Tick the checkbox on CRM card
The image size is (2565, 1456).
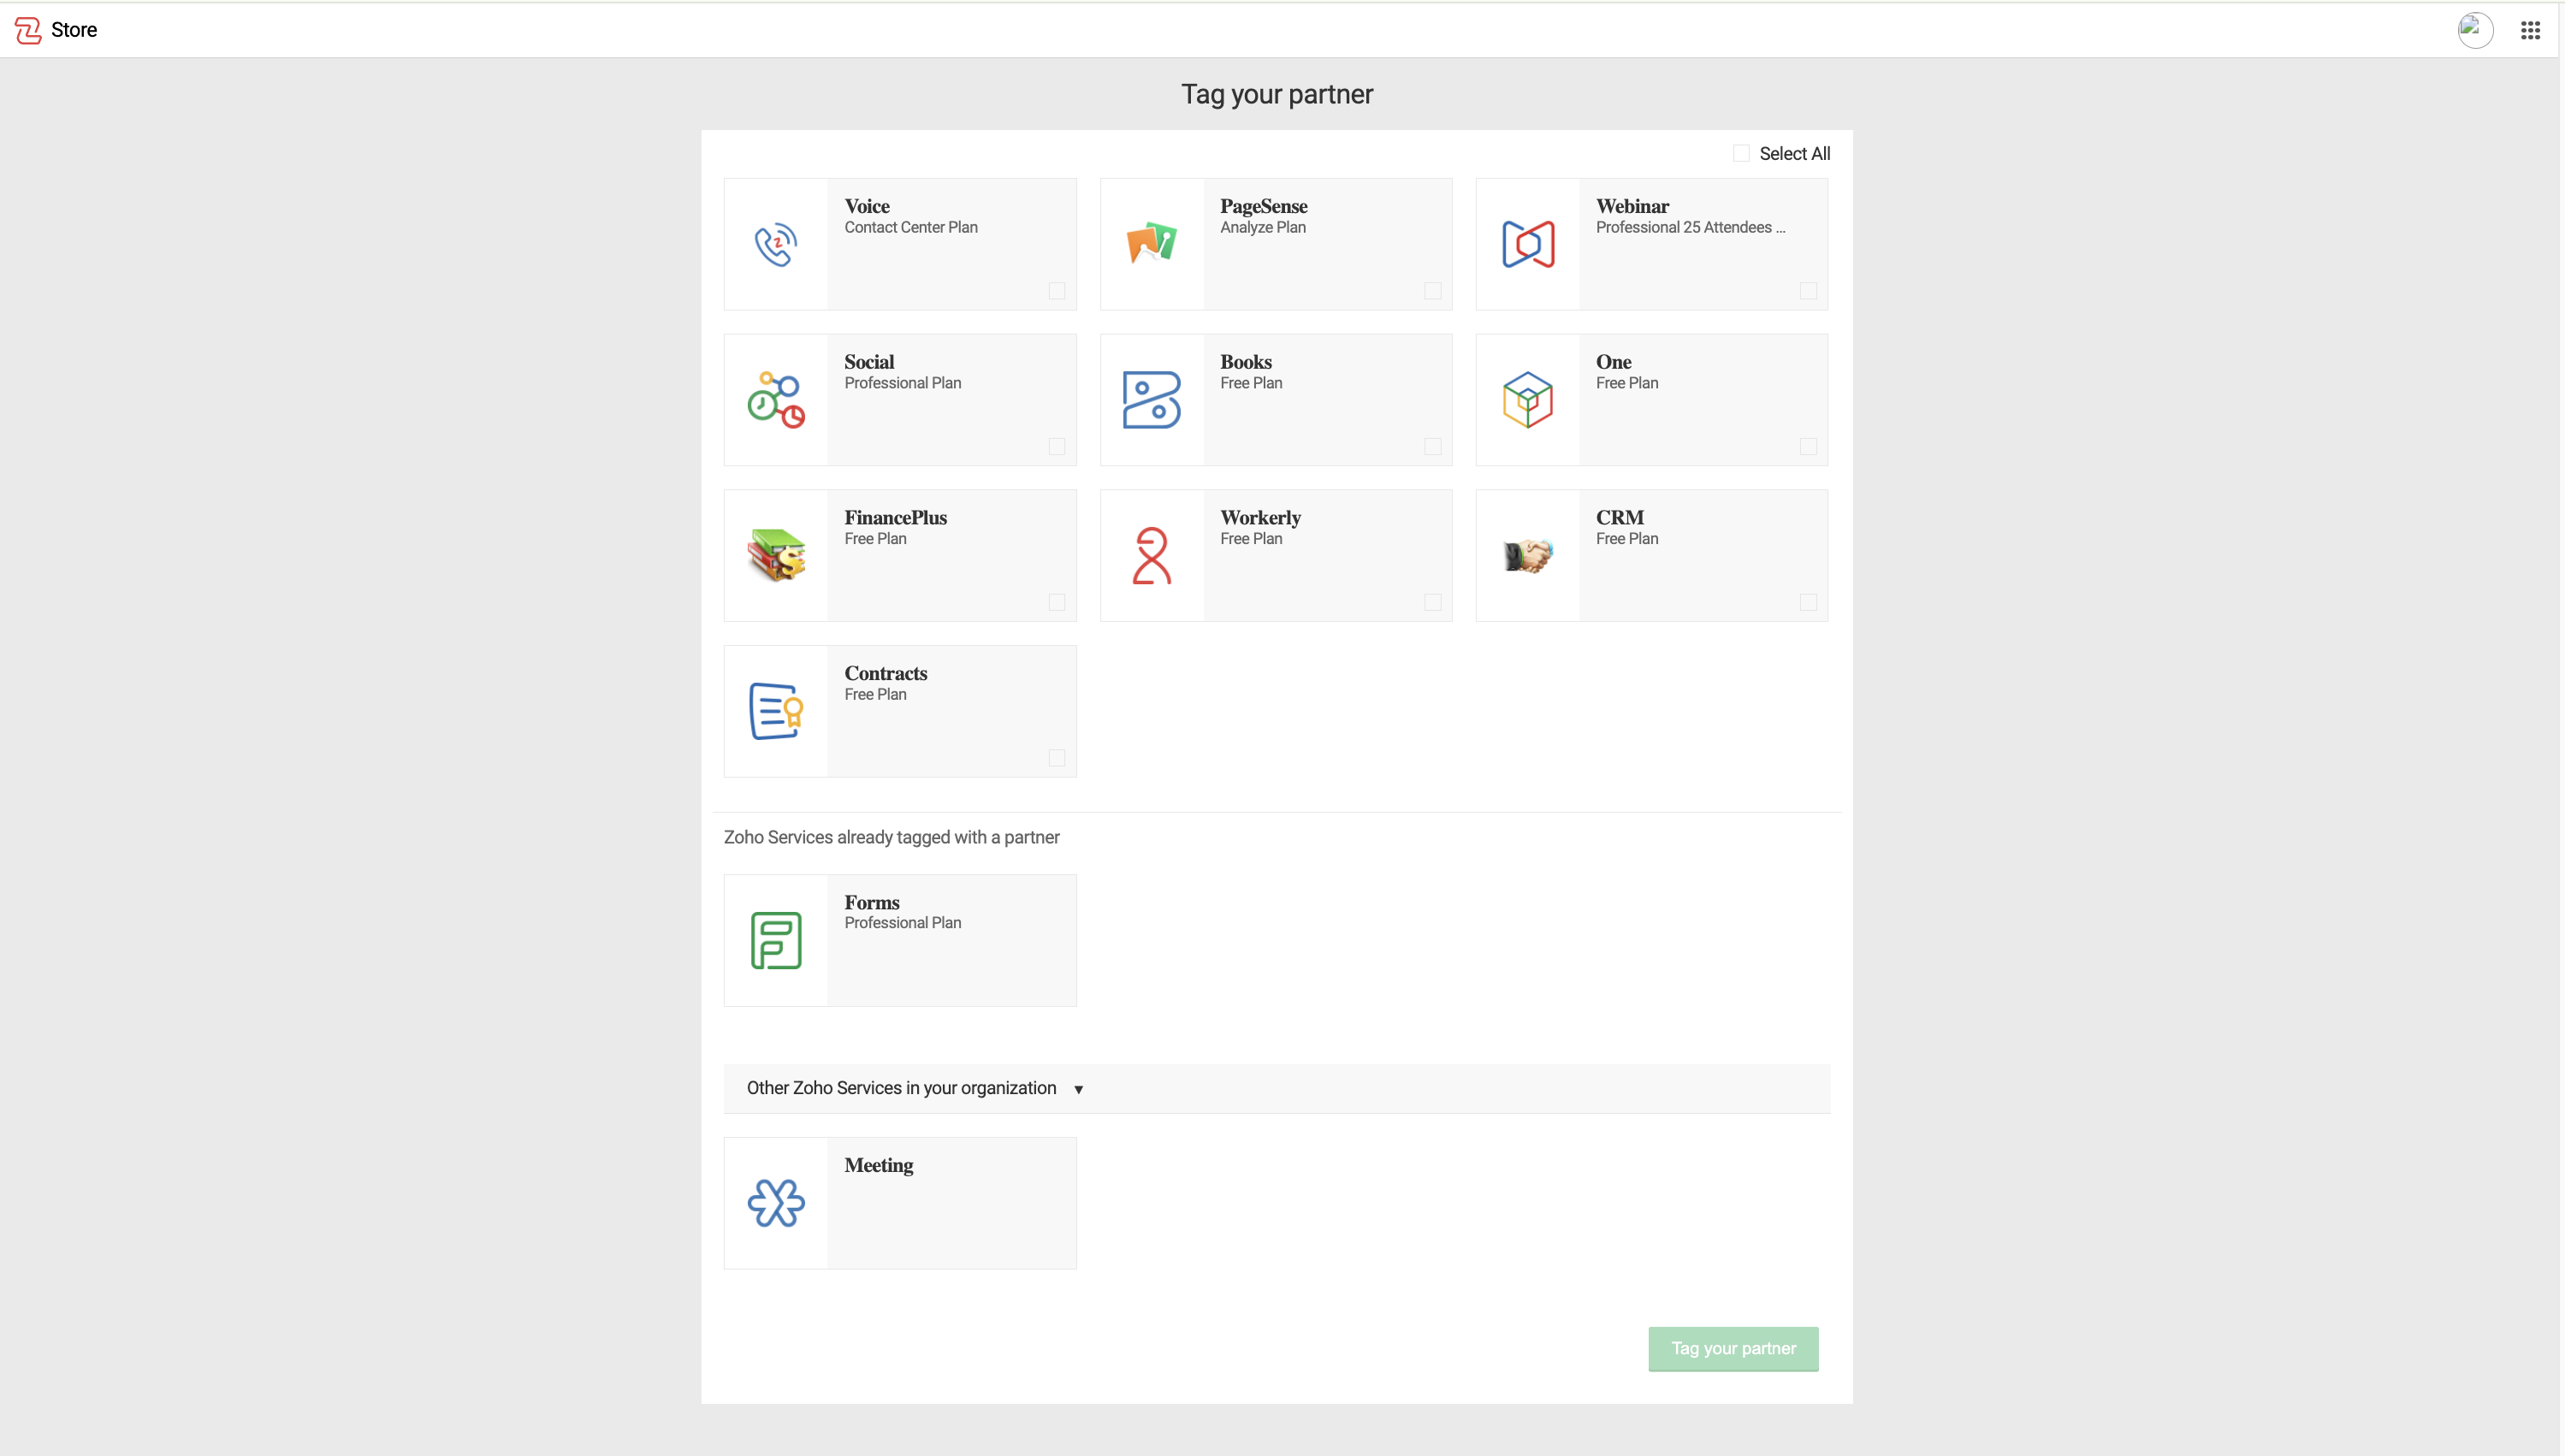click(1808, 602)
